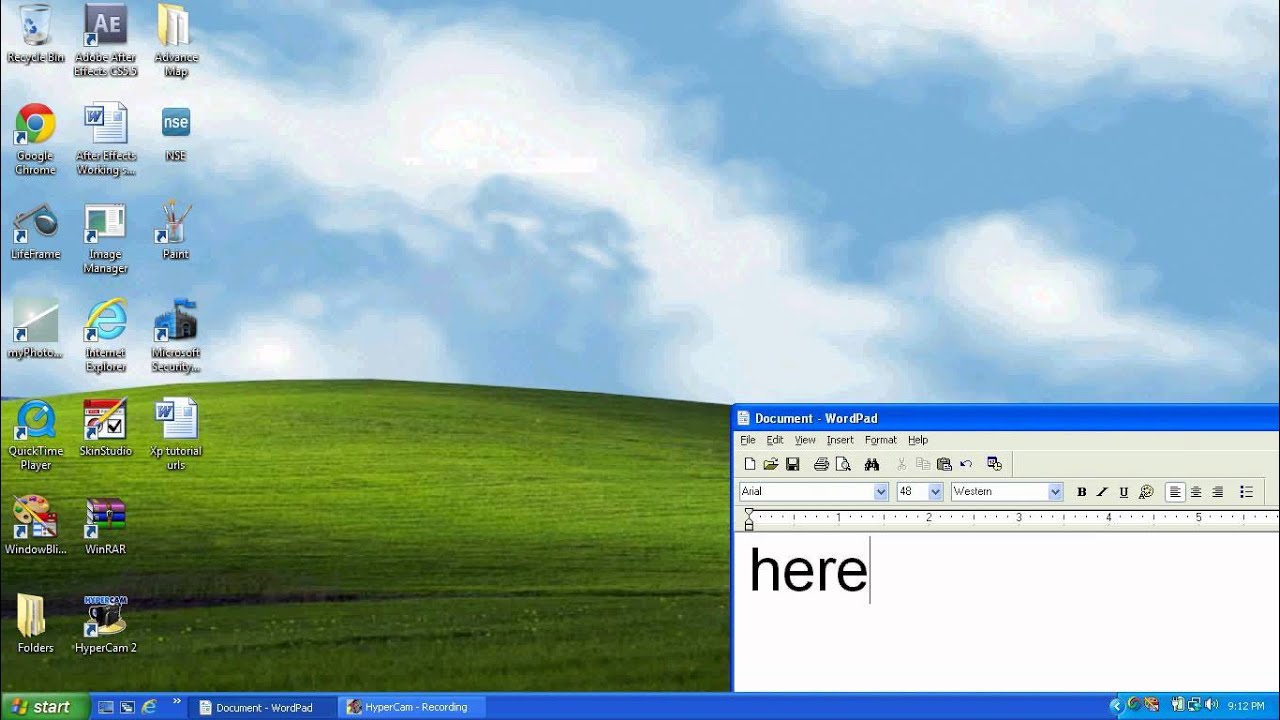
Task: Click the Start button
Action: pyautogui.click(x=45, y=707)
